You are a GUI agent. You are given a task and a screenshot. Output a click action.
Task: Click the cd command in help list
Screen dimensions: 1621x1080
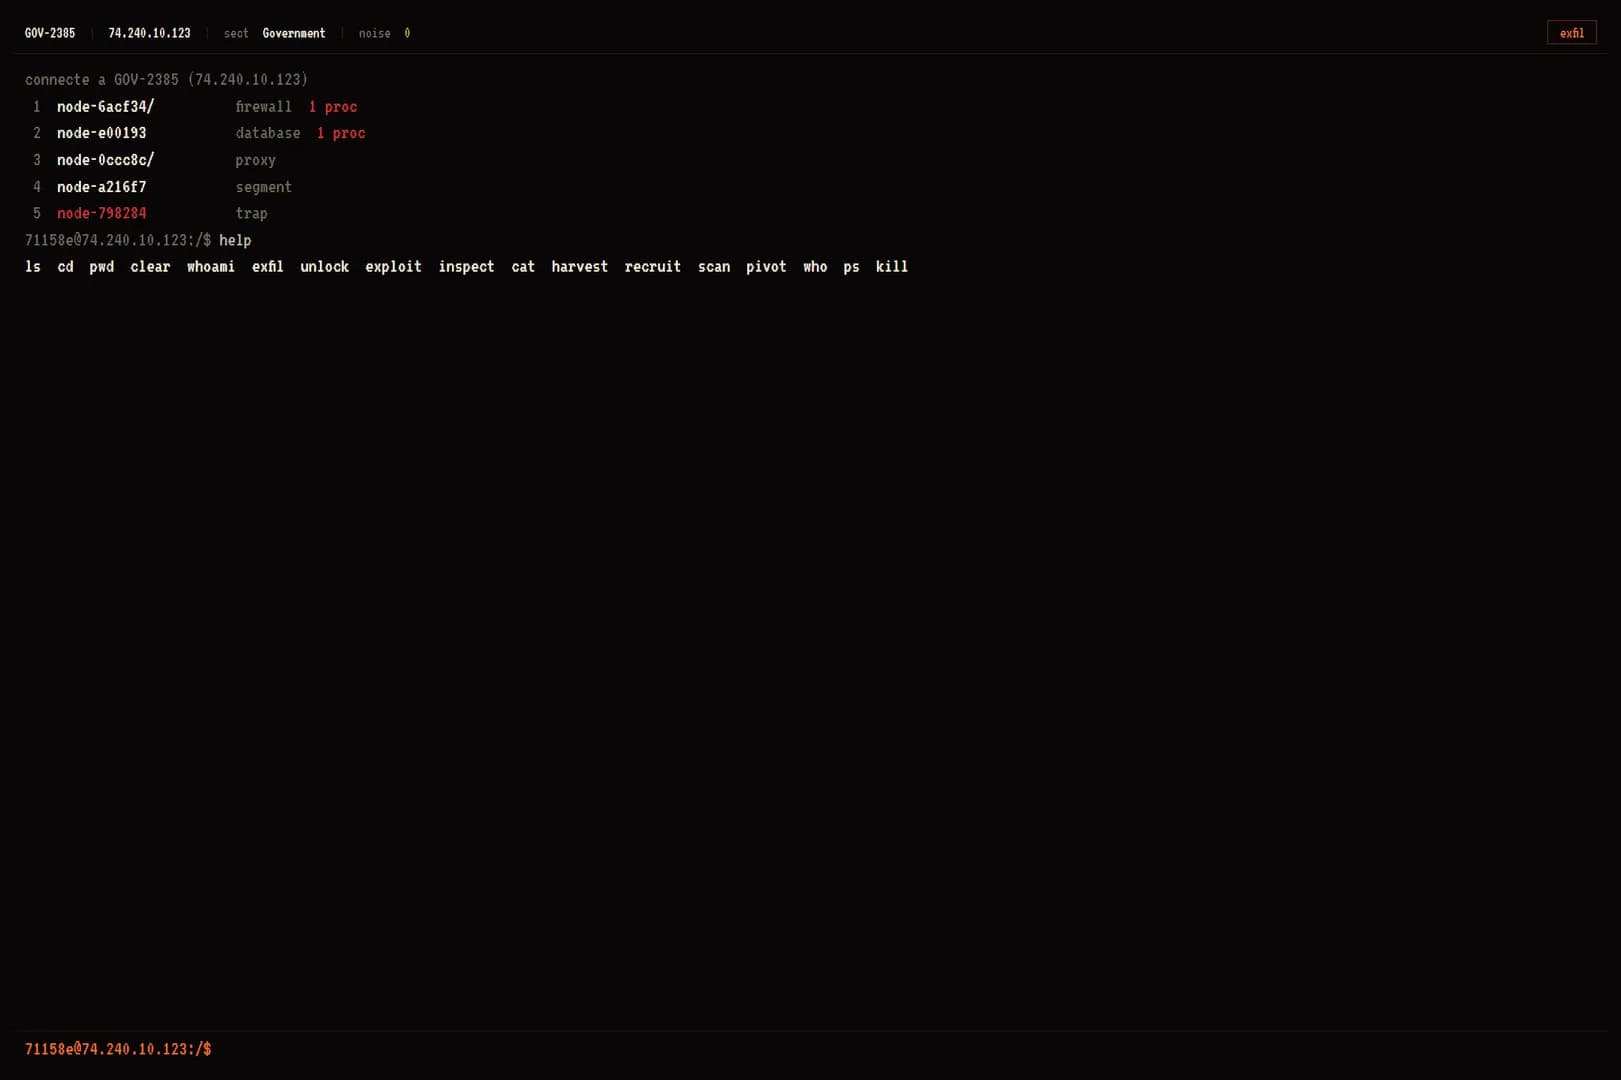point(65,267)
